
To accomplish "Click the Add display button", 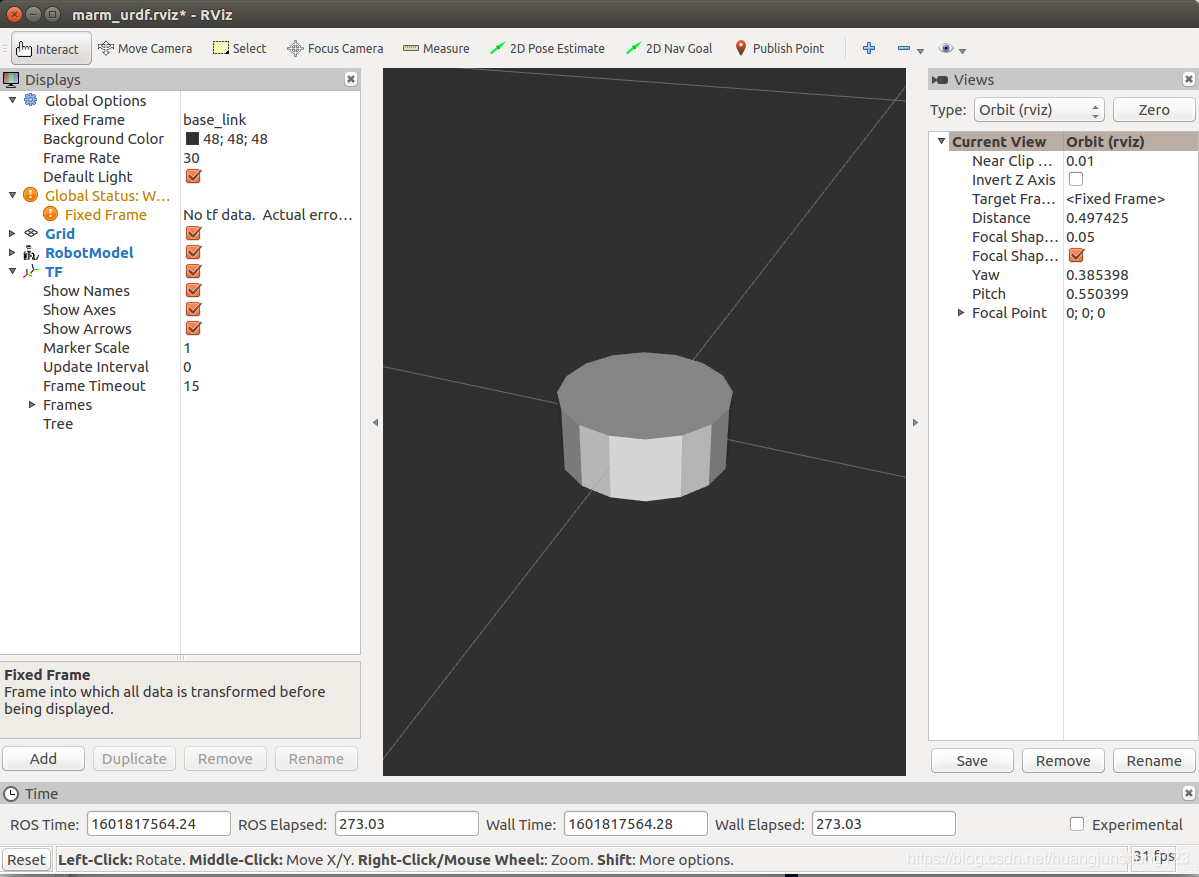I will click(44, 758).
